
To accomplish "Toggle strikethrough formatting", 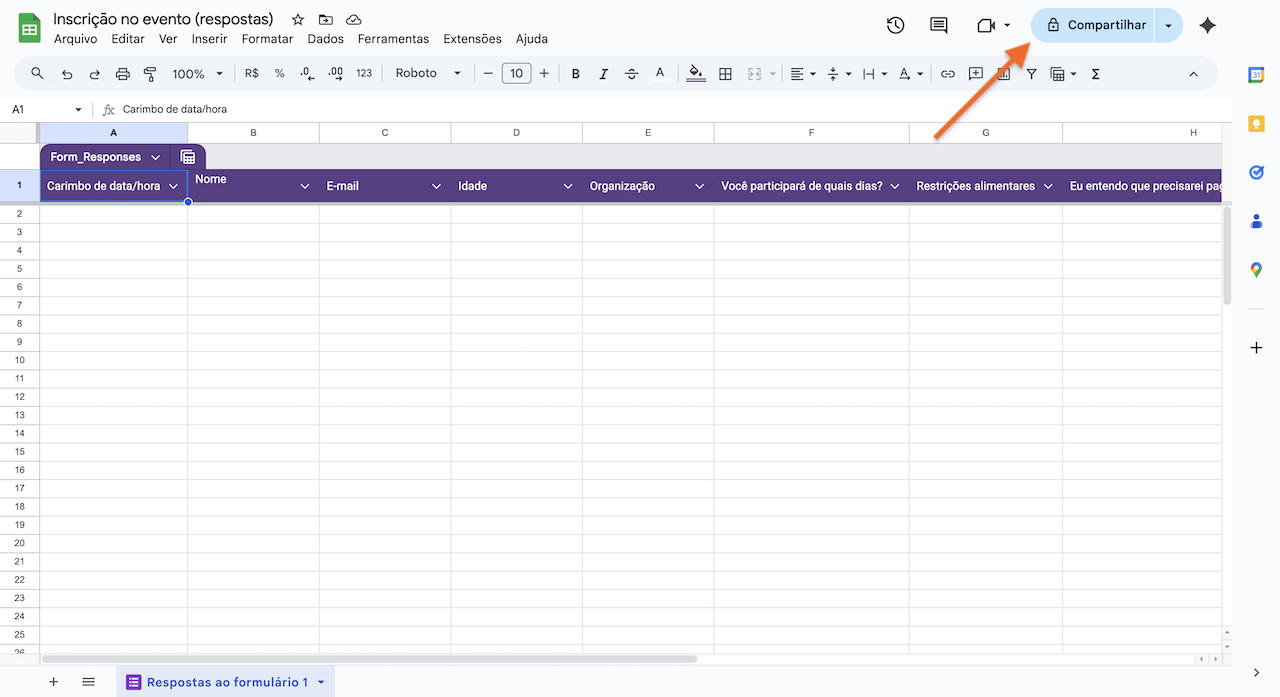I will (x=631, y=73).
